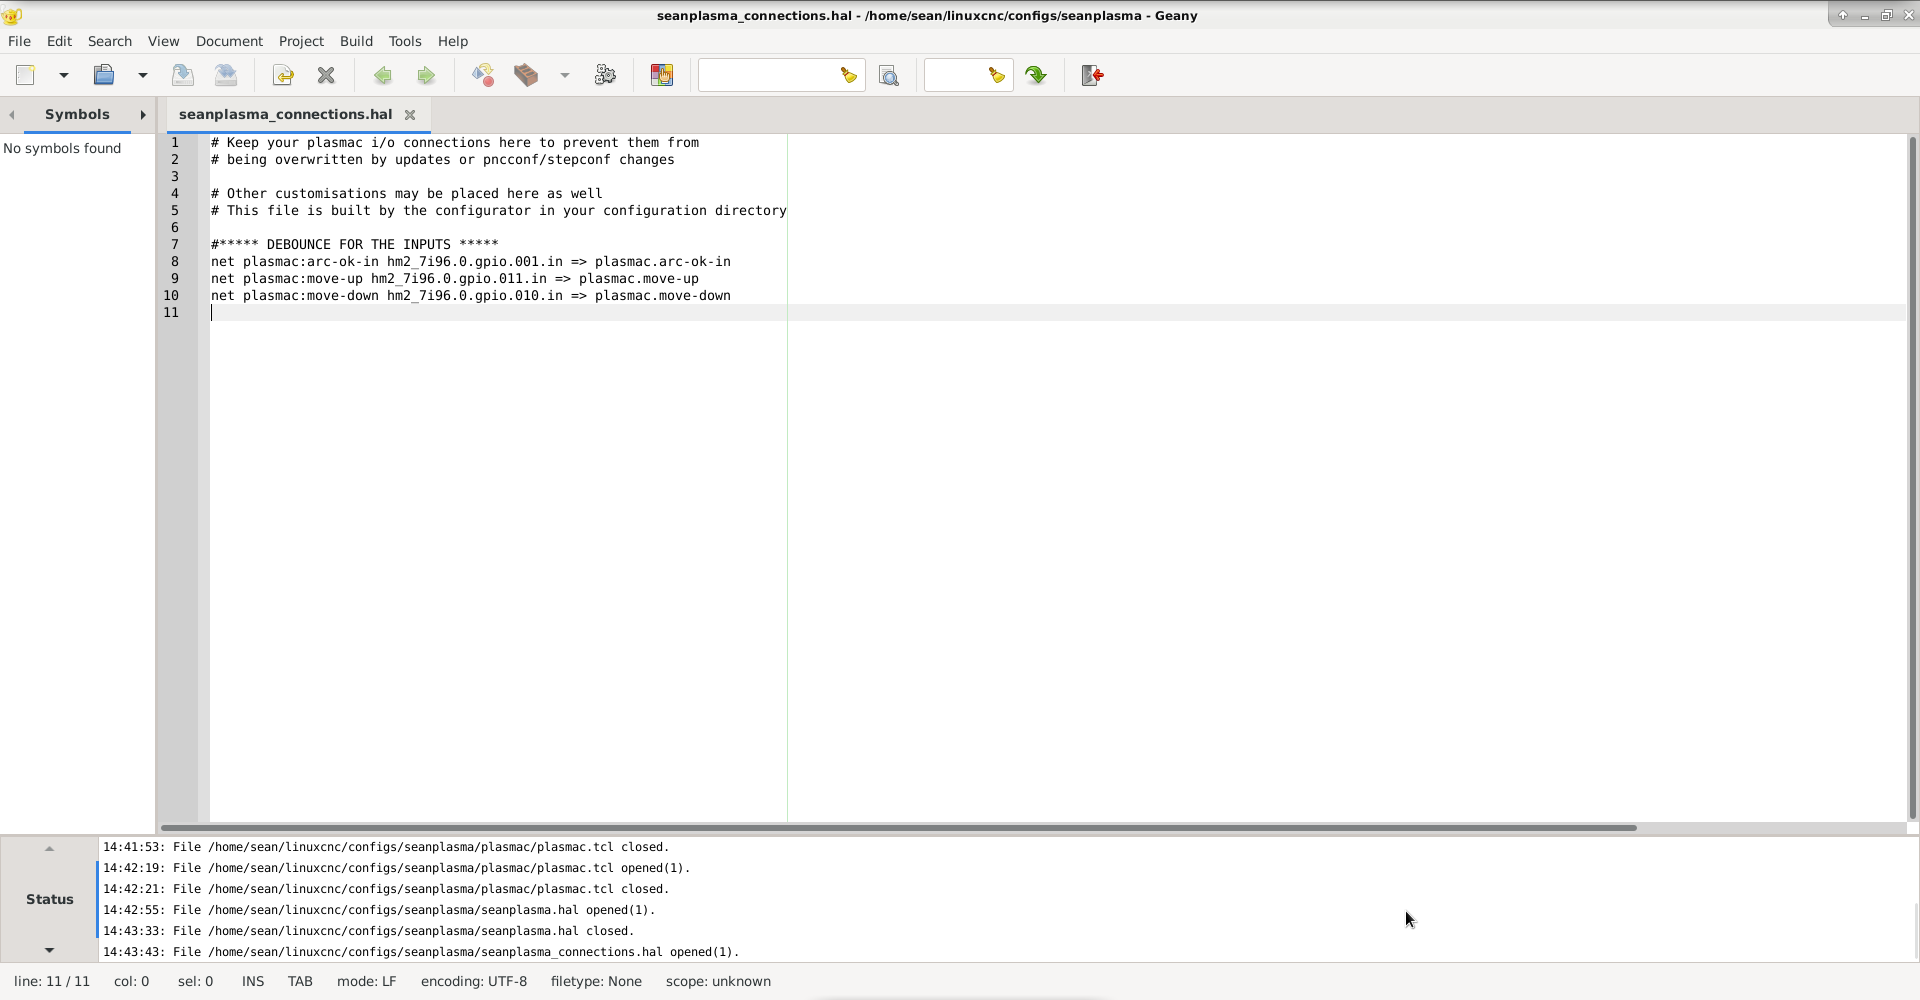The image size is (1920, 1000).
Task: Open build actions dropdown arrow
Action: (x=565, y=75)
